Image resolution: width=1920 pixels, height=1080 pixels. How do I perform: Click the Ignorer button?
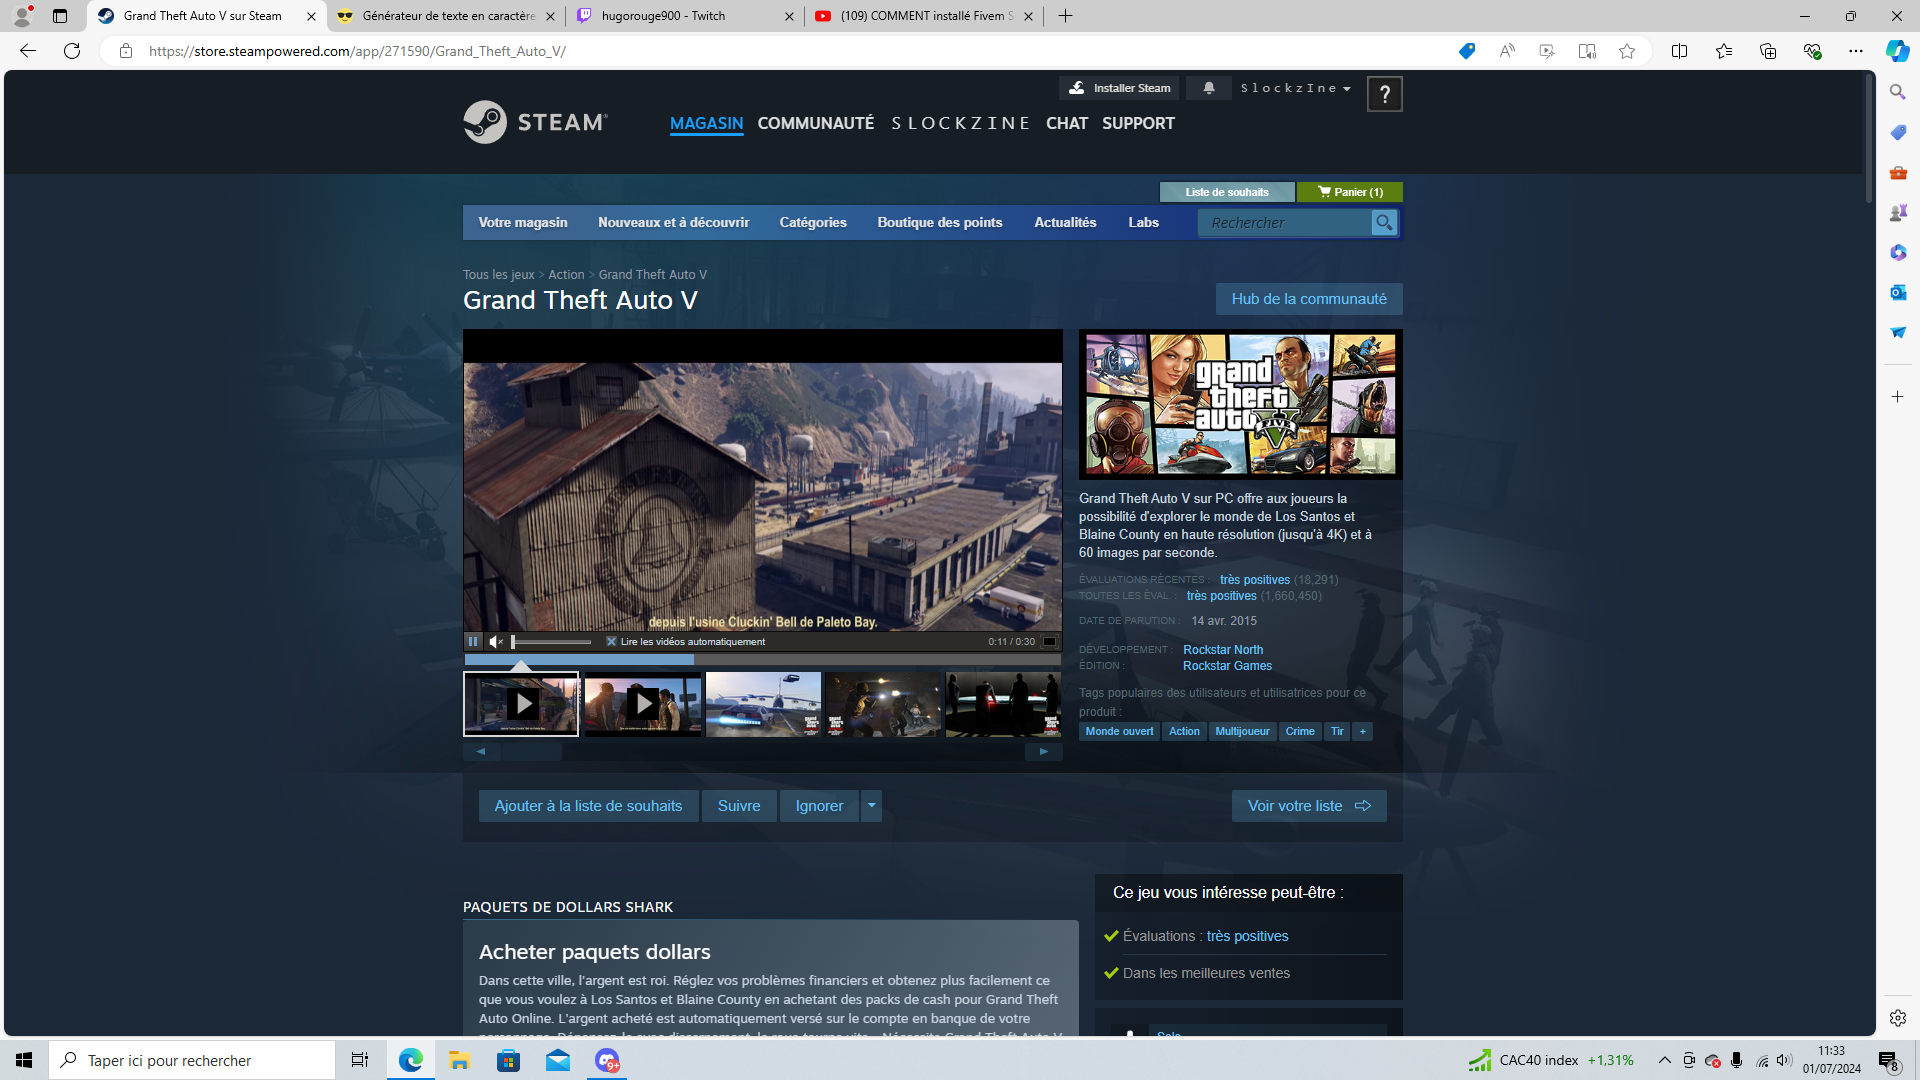819,806
